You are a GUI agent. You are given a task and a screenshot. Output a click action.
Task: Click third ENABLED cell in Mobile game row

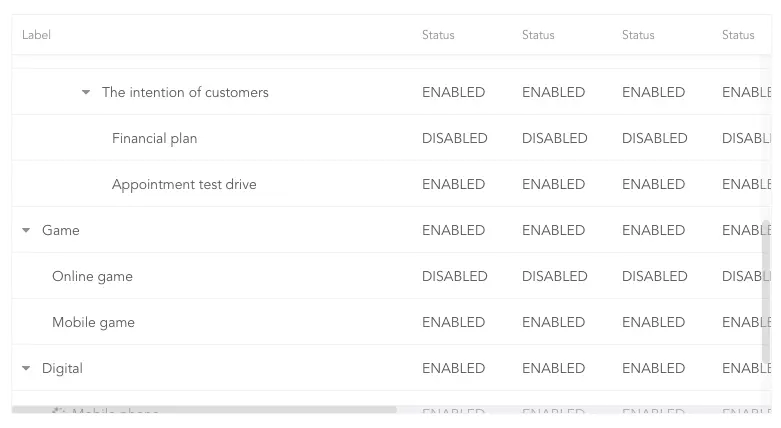coord(653,322)
